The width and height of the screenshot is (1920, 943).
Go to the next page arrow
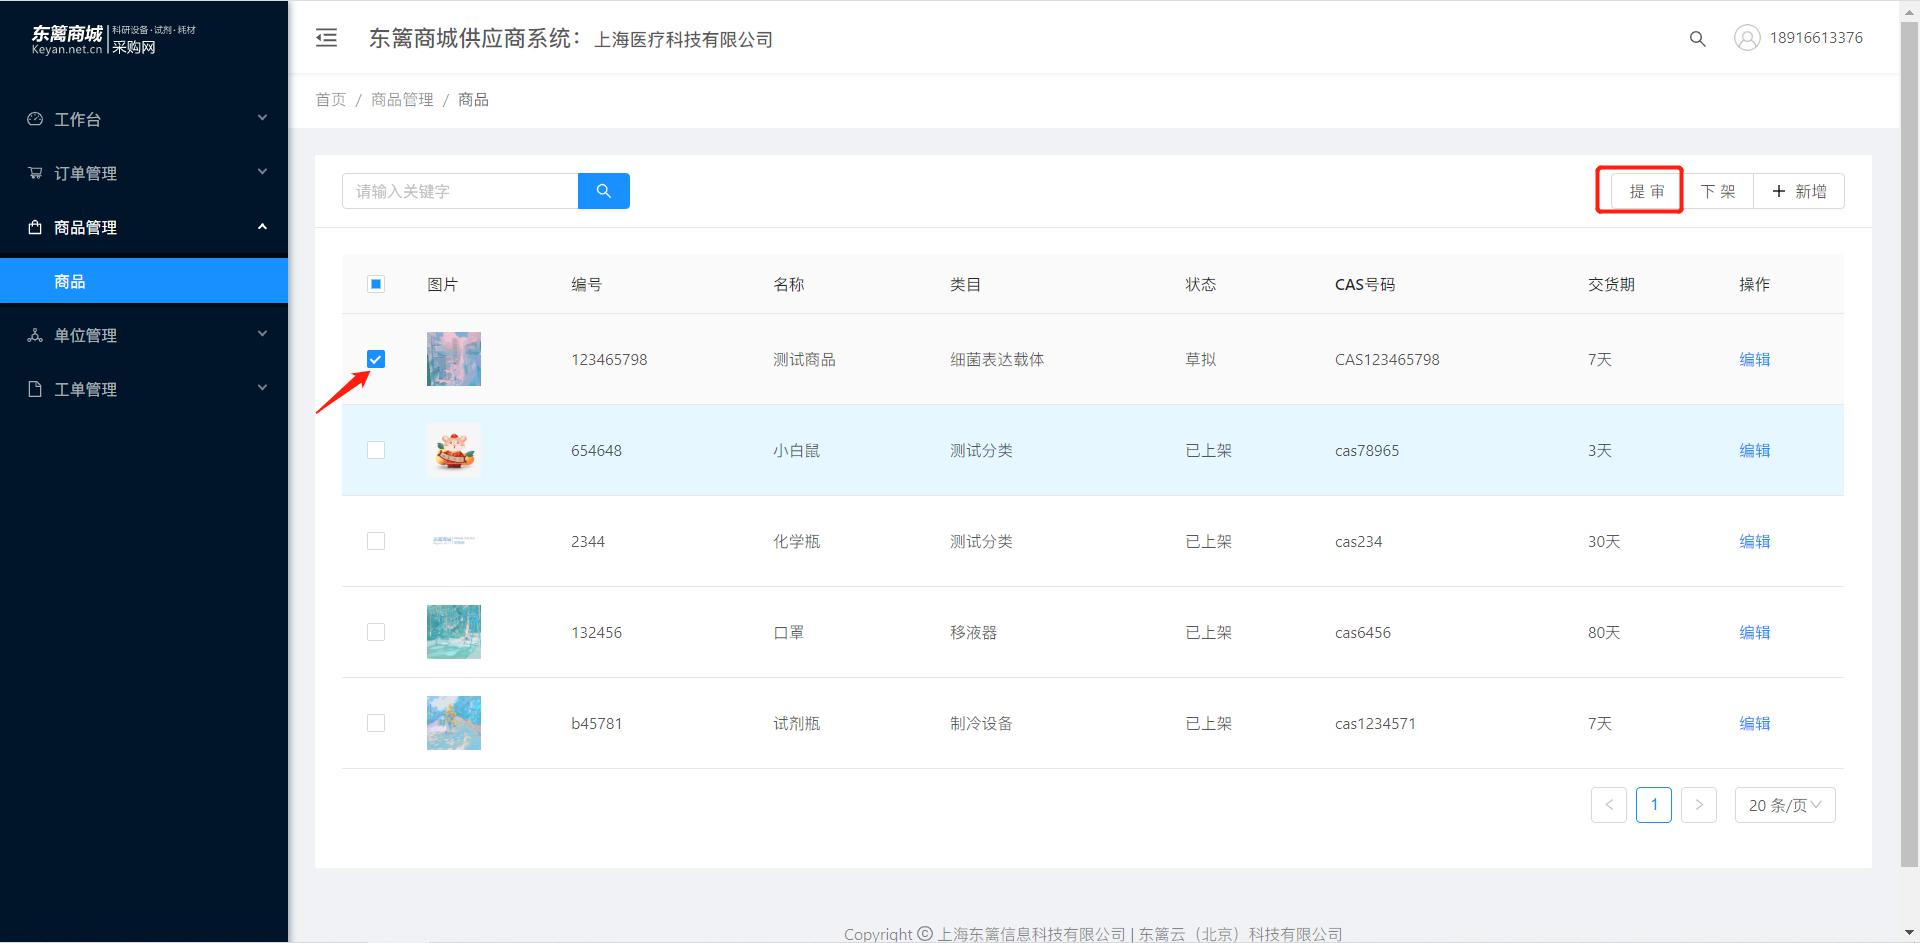[1699, 805]
